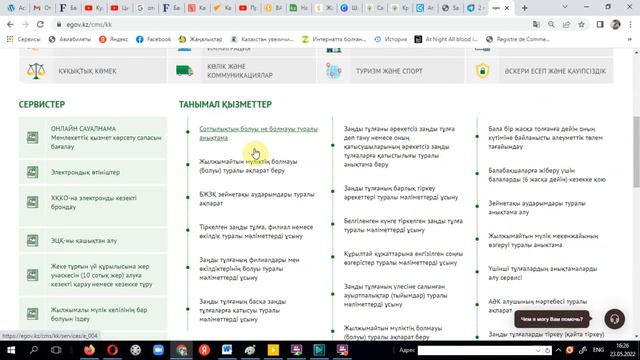Click the yellow shield security icon
Image resolution: width=640 pixels, height=360 pixels.
coord(482,71)
